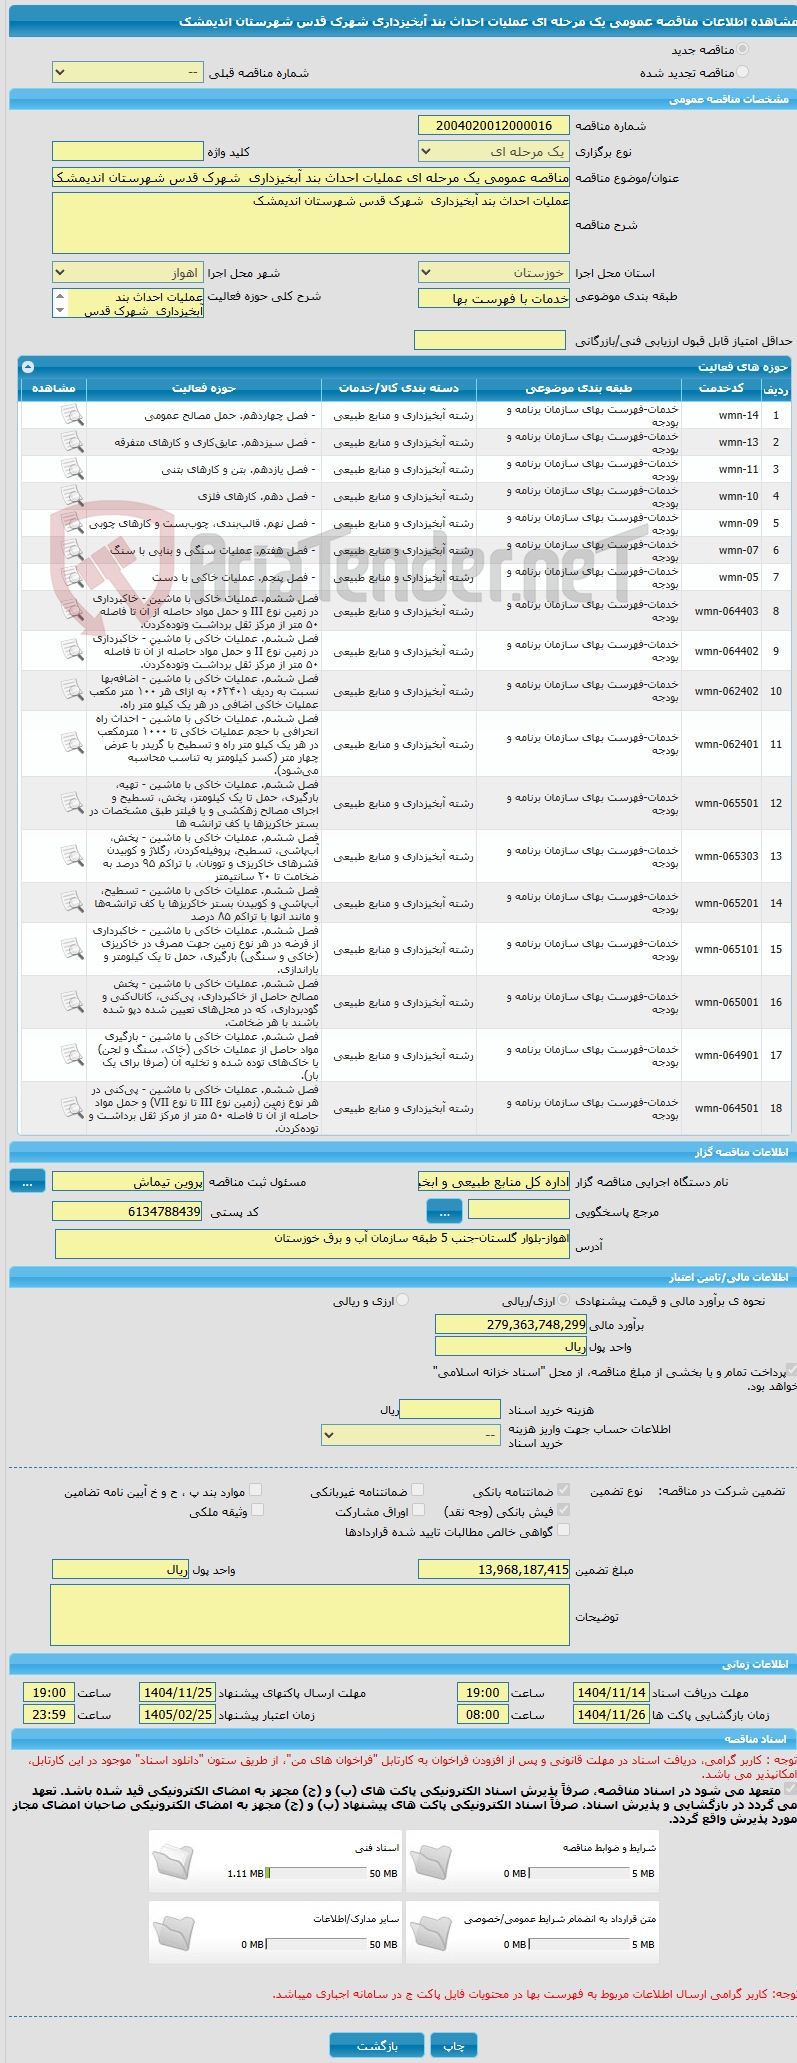Click the بازگشت back button

377,2045
